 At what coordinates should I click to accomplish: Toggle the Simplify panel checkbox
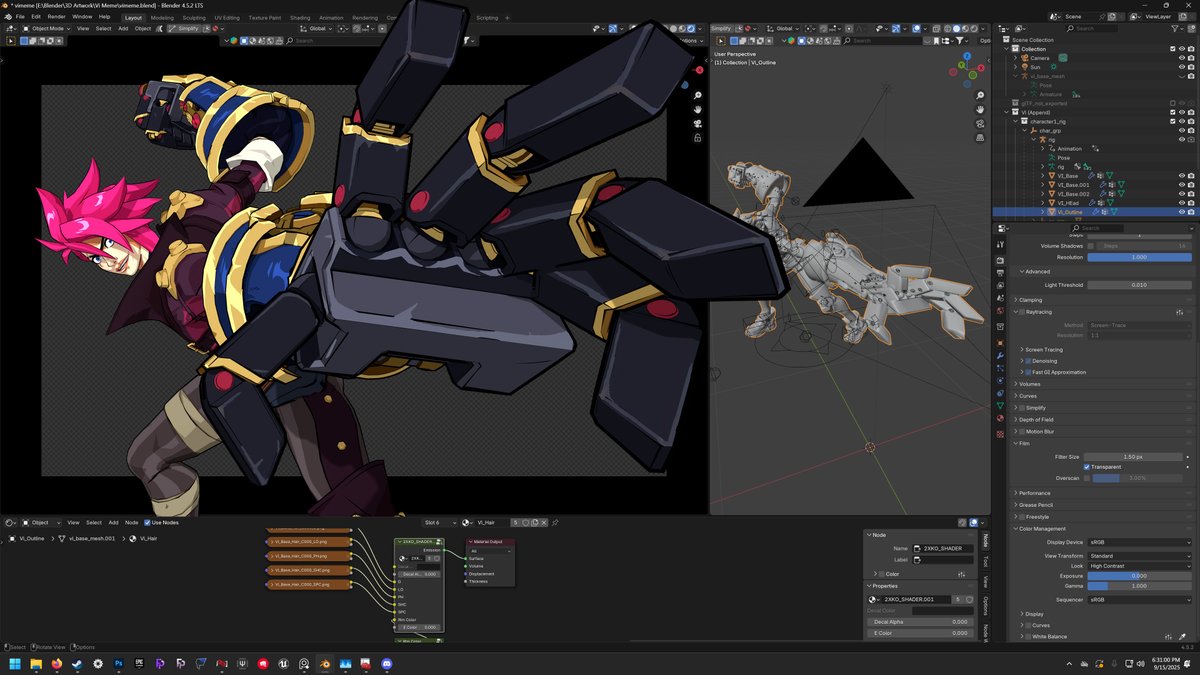[1021, 408]
